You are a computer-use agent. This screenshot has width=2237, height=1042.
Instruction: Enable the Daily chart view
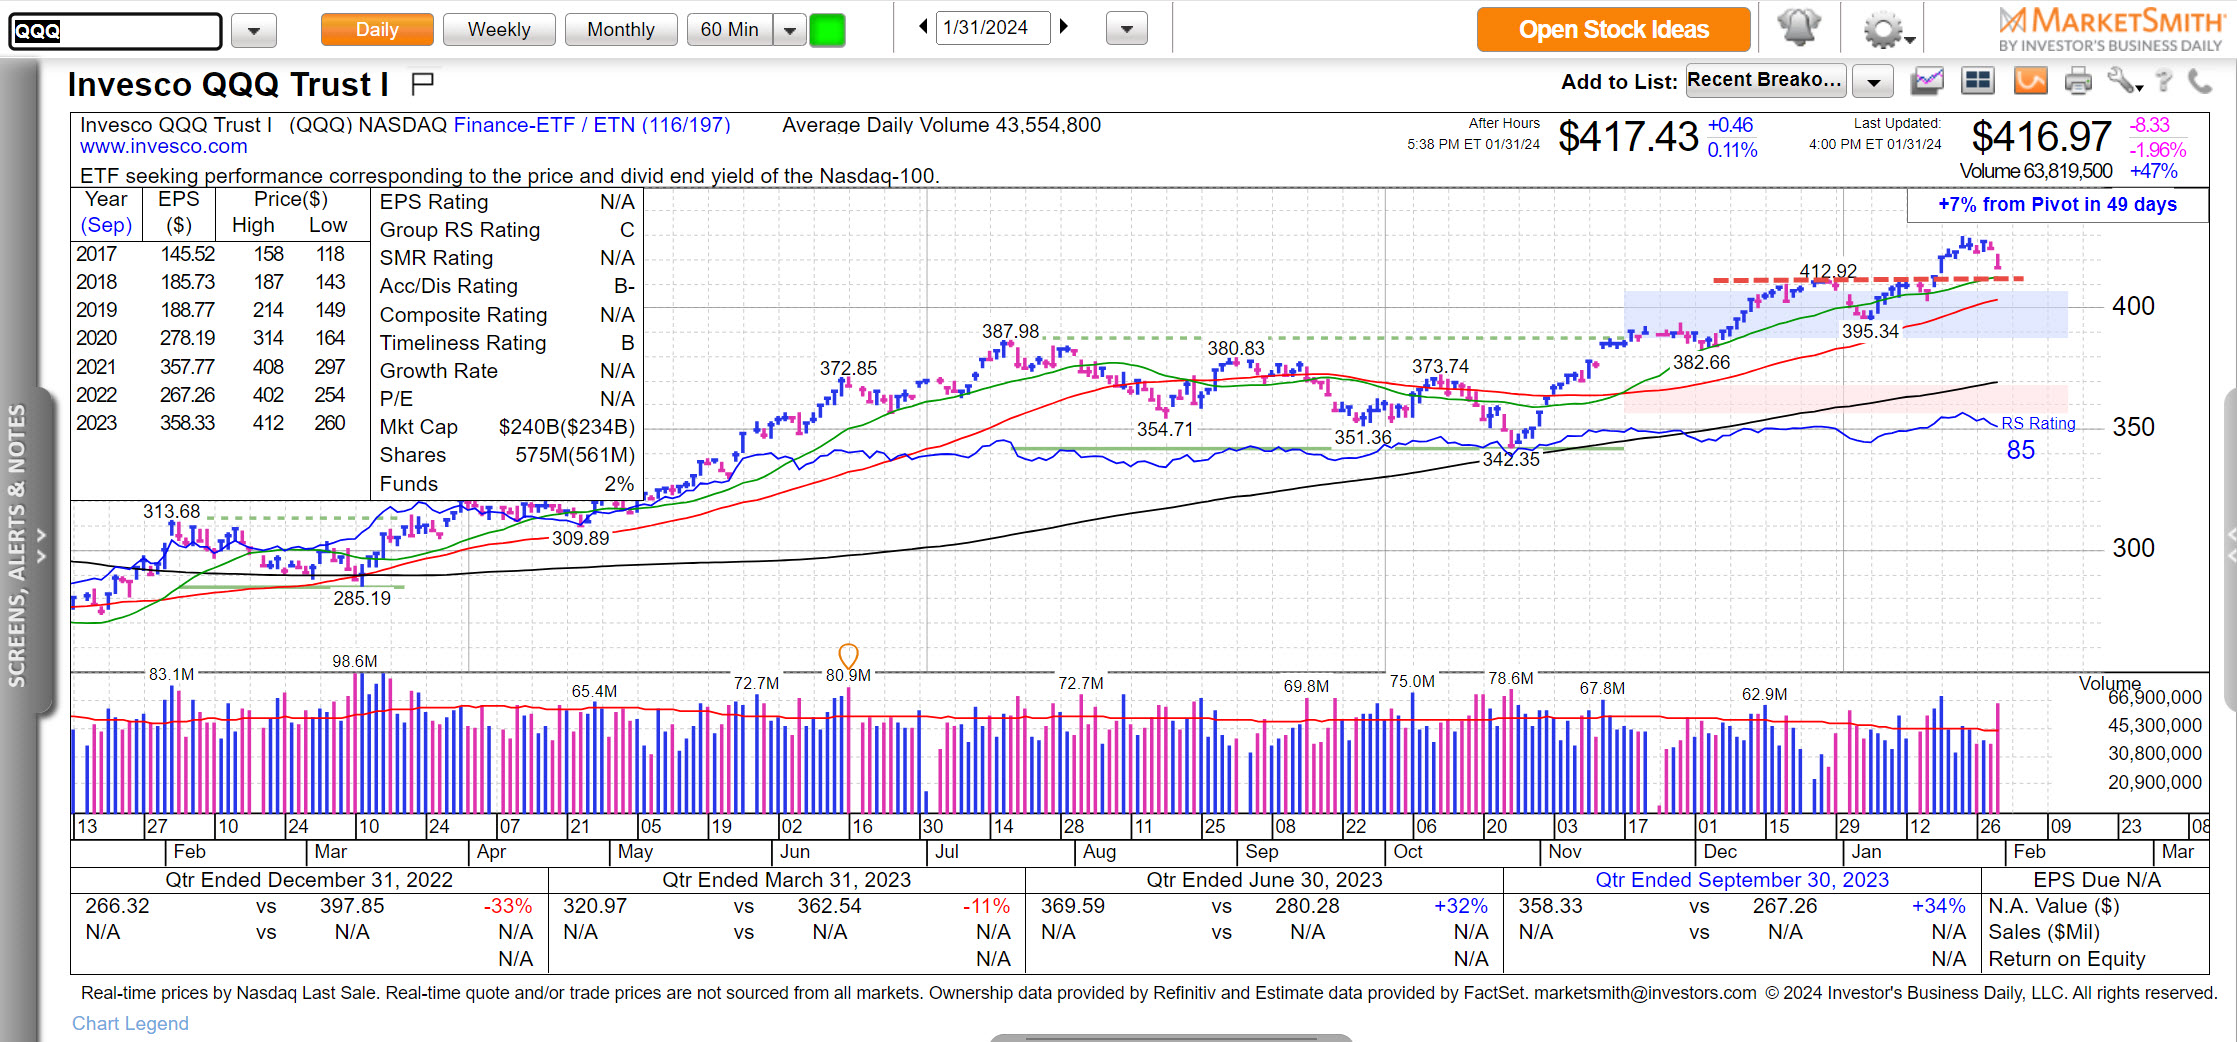377,29
